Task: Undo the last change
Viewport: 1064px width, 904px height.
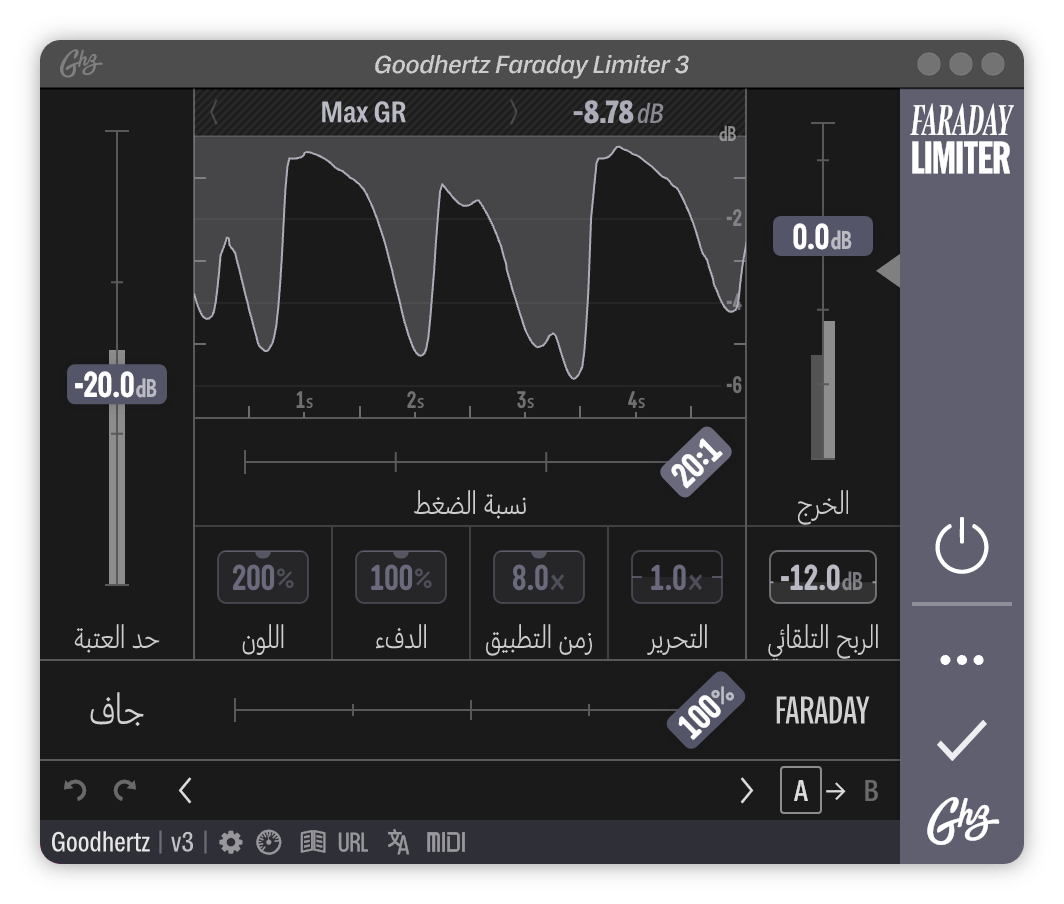Action: click(x=75, y=790)
